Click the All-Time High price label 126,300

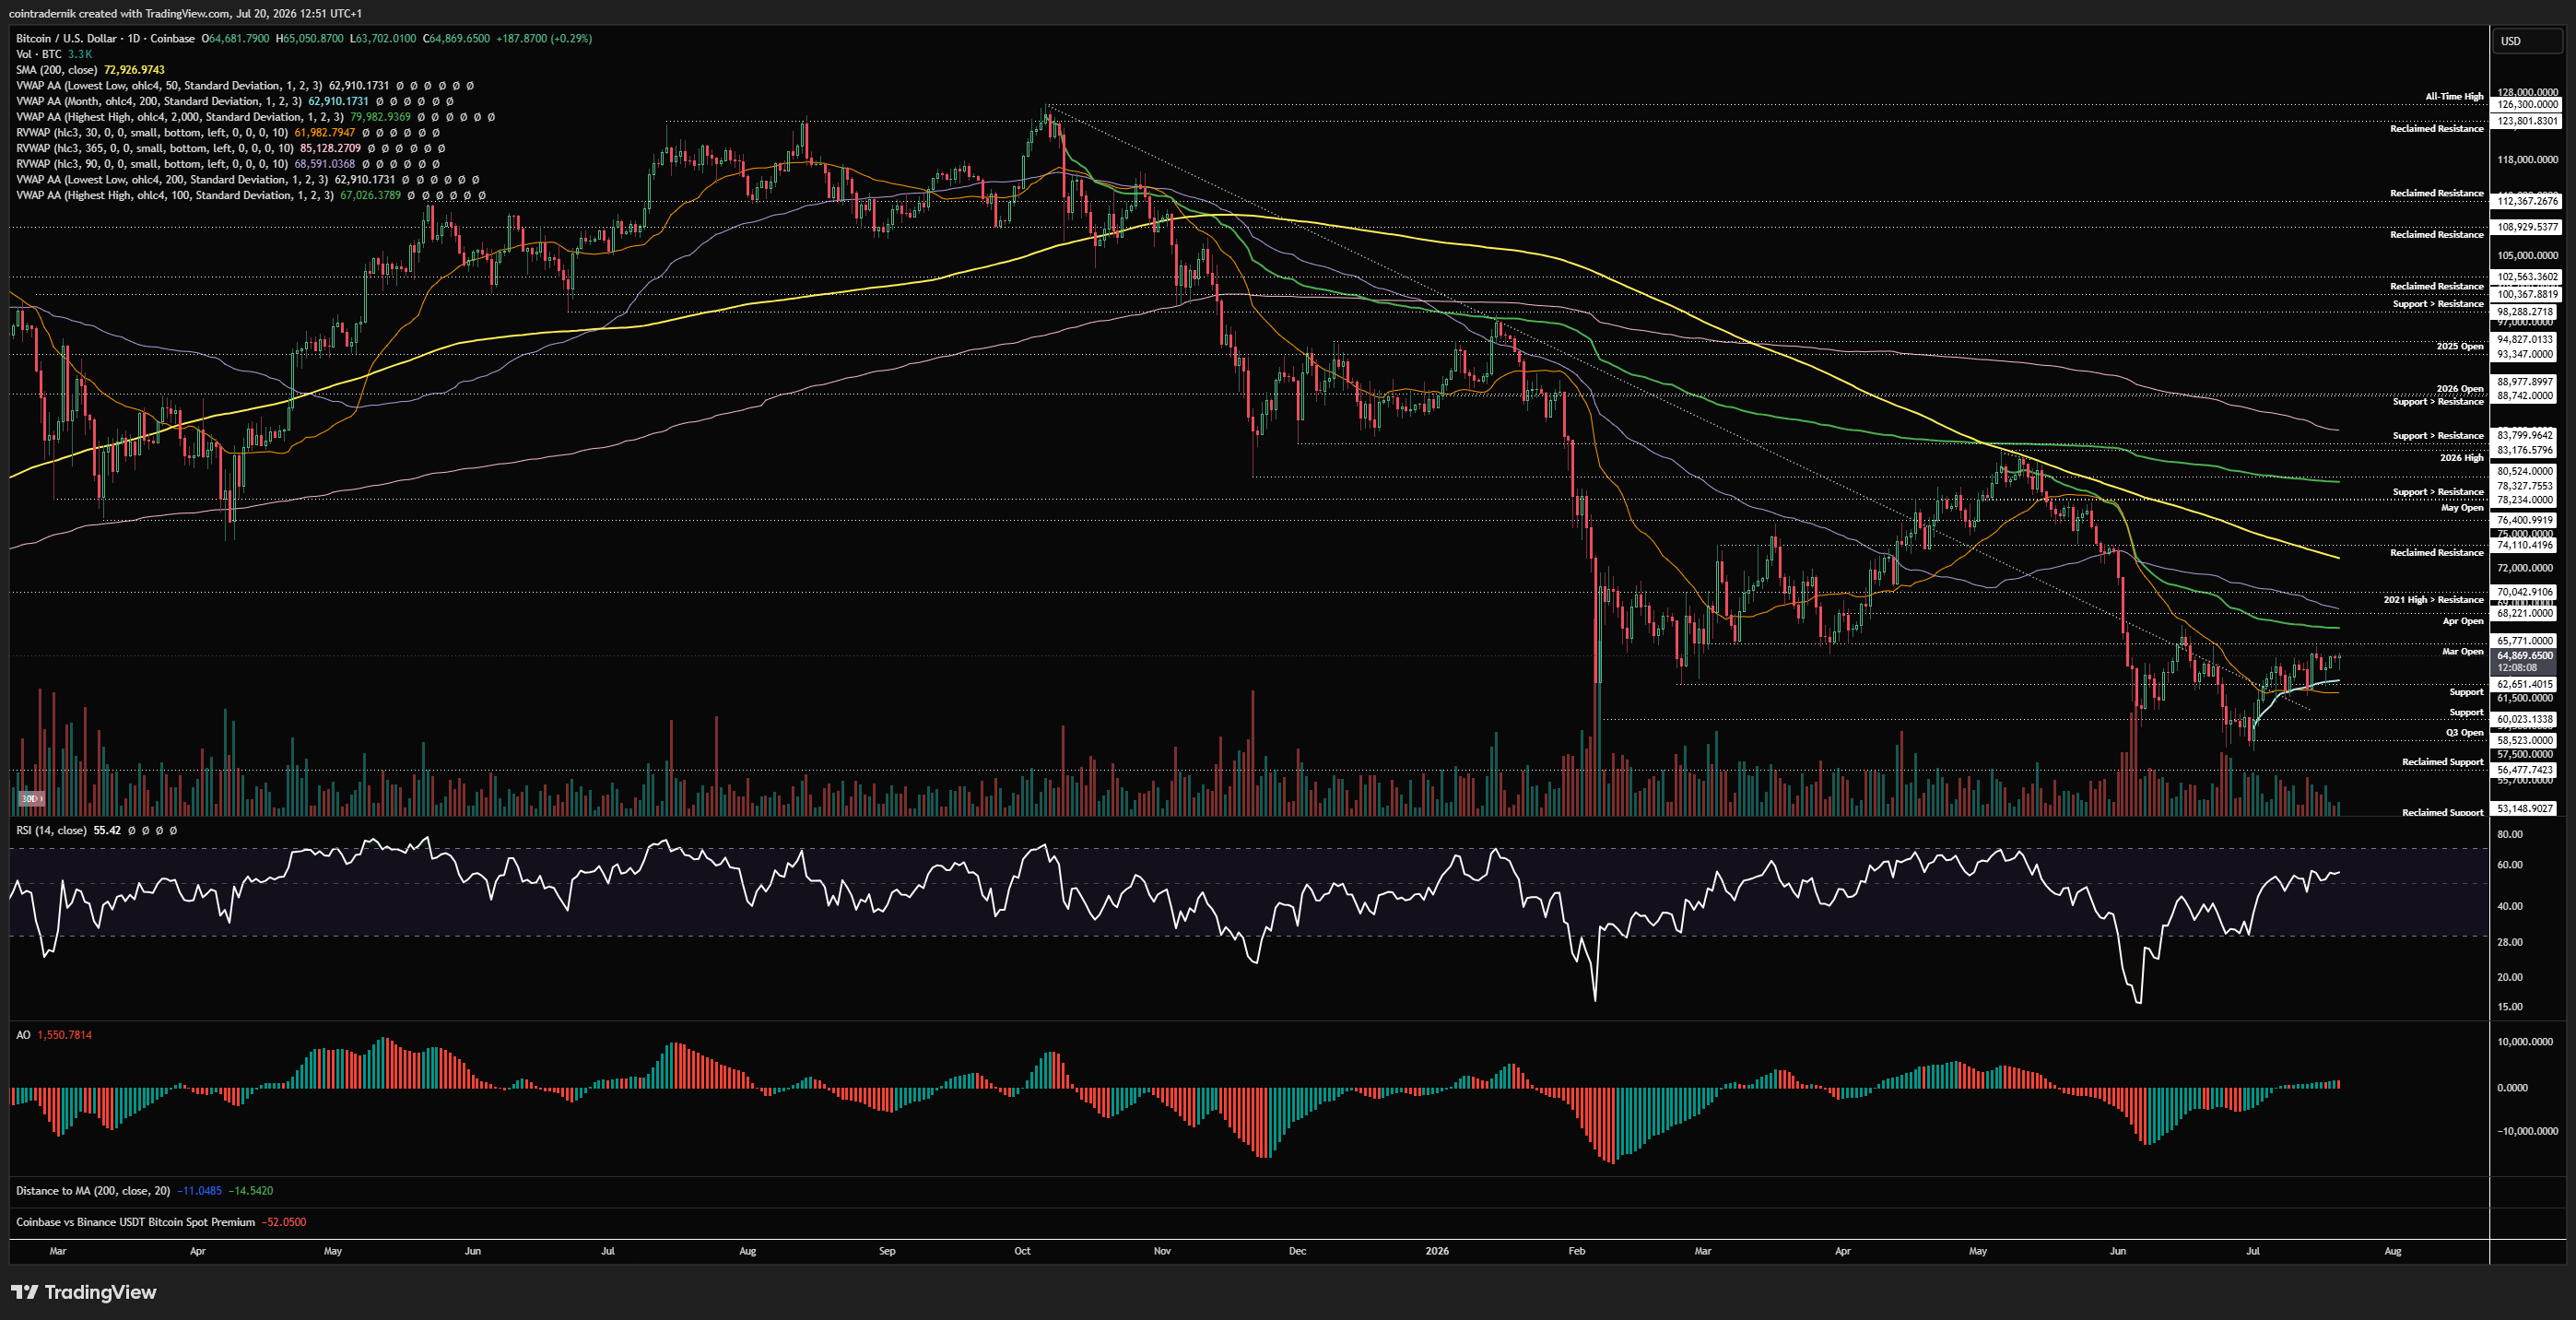pos(2528,104)
